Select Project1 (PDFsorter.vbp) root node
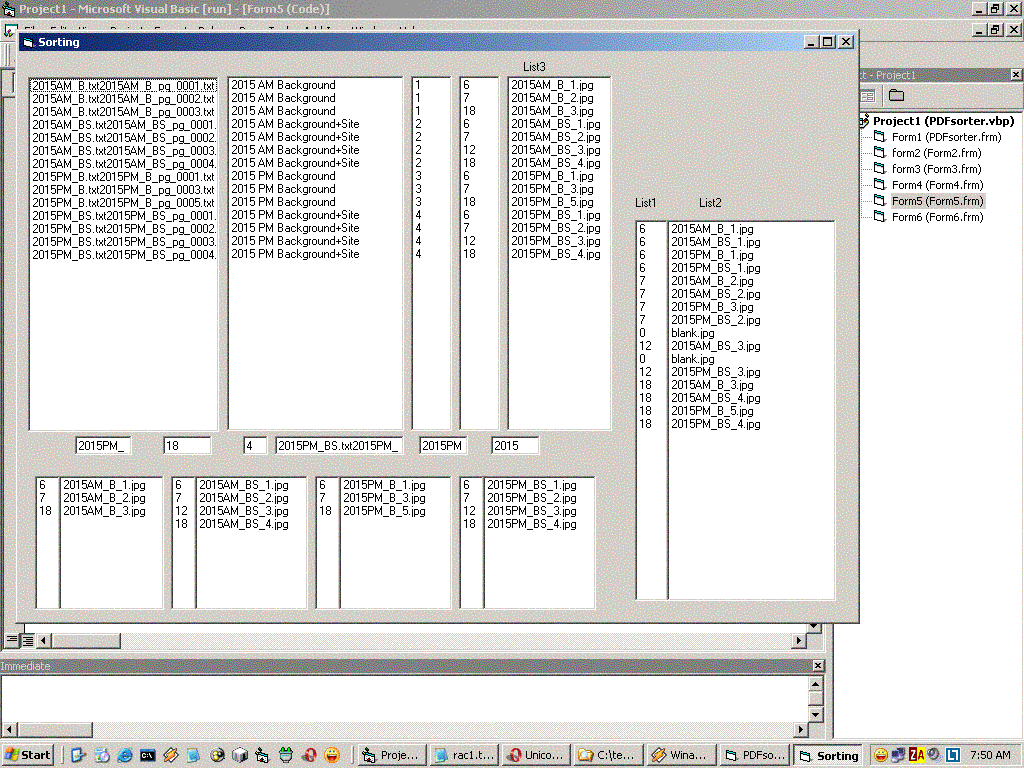This screenshot has width=1024, height=768. [944, 121]
